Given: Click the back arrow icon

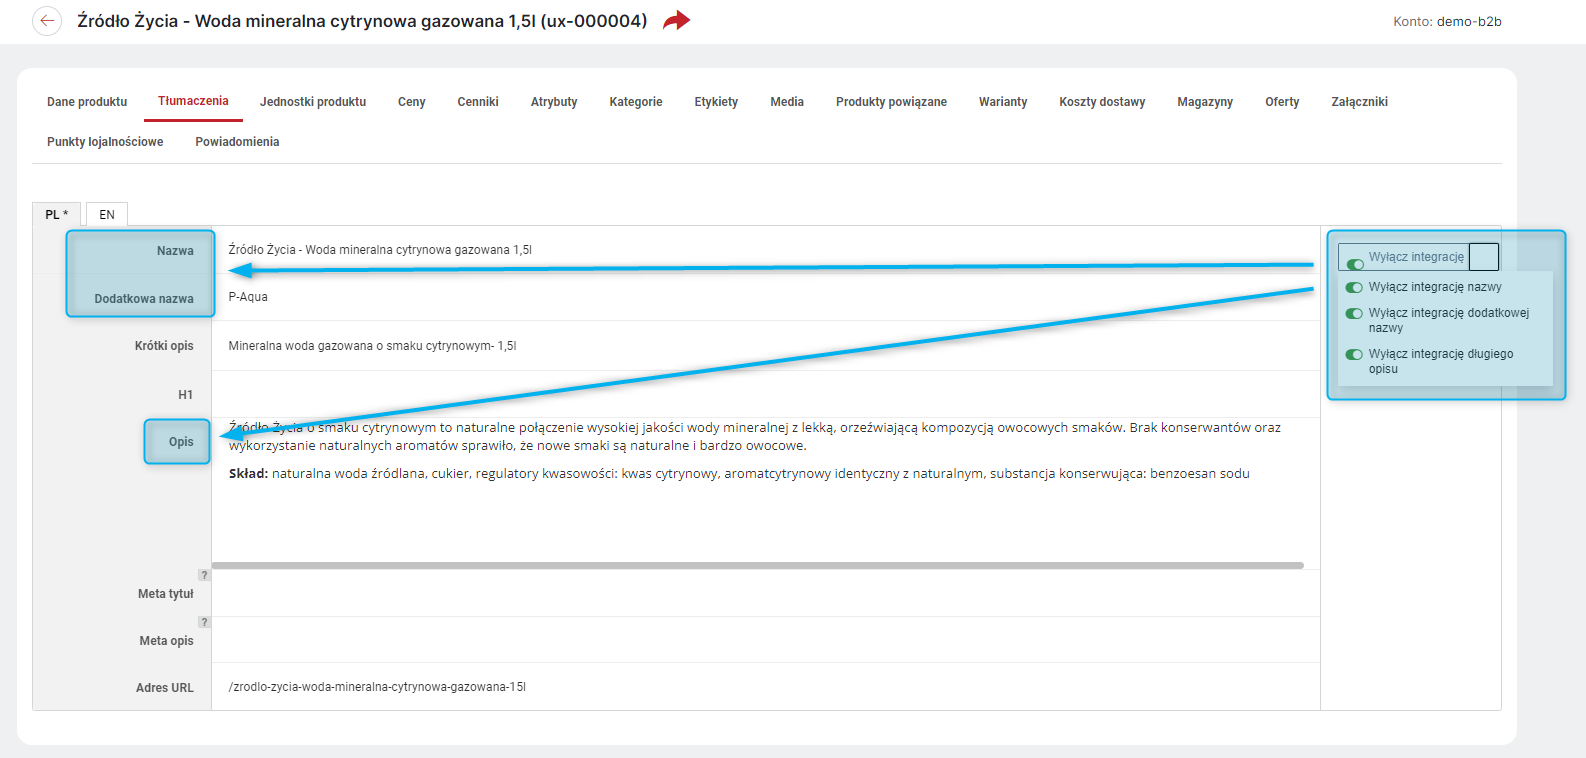Looking at the screenshot, I should (47, 21).
